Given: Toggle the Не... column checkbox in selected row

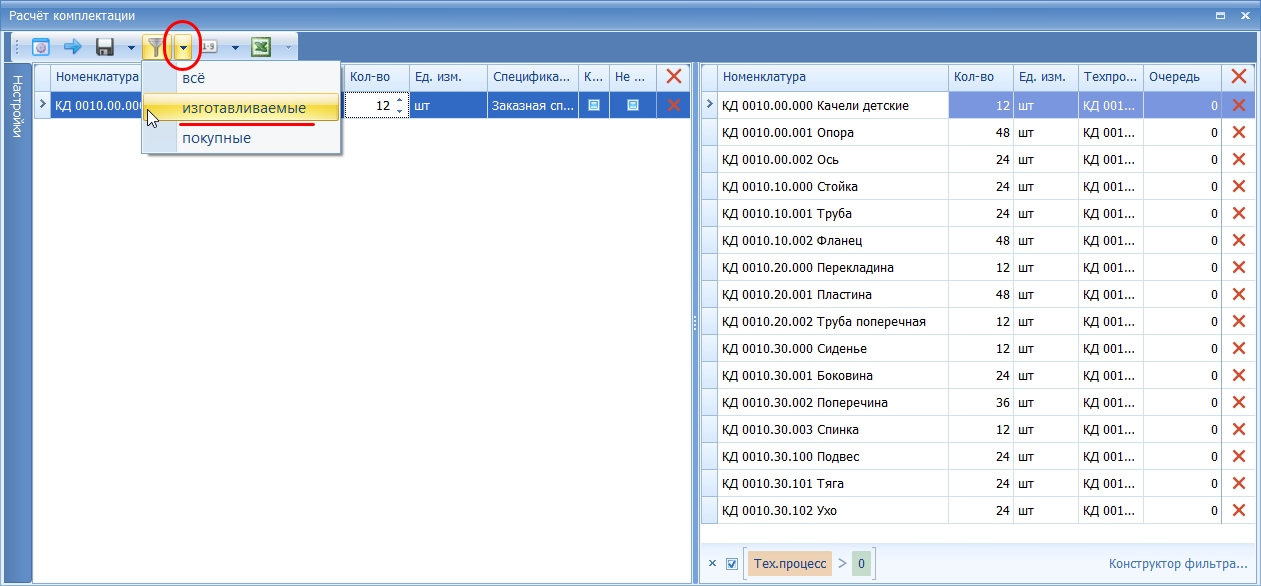Looking at the screenshot, I should pyautogui.click(x=633, y=105).
